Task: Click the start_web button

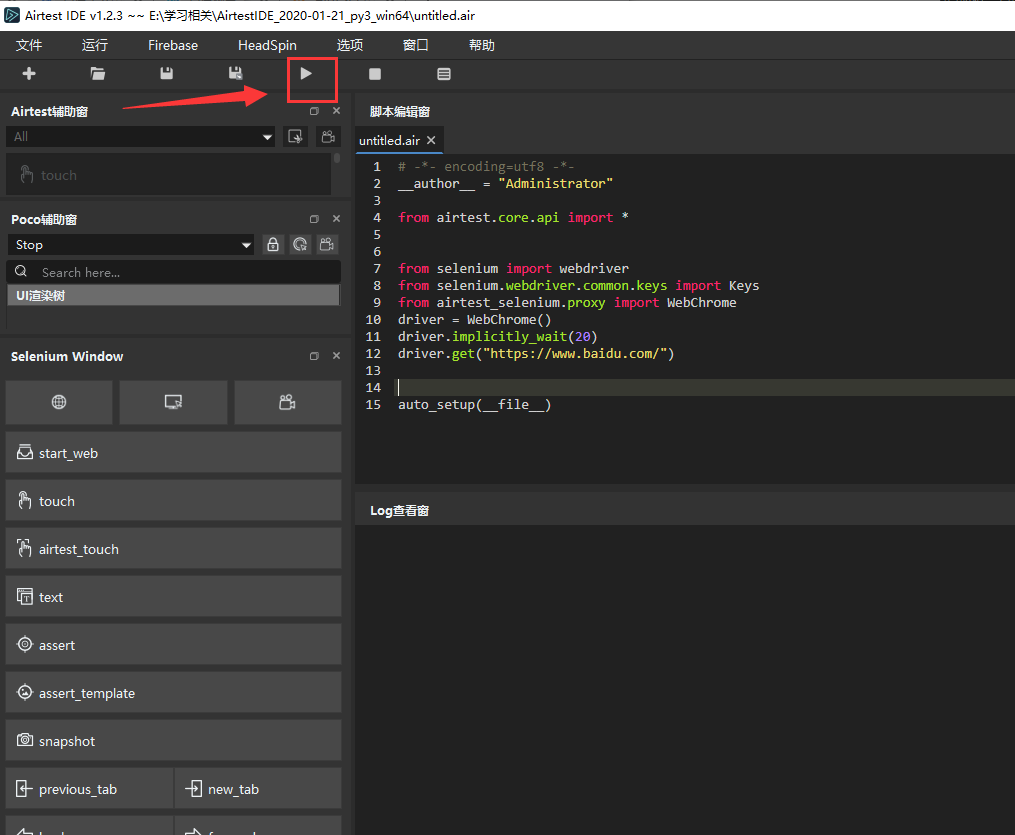Action: pyautogui.click(x=173, y=452)
